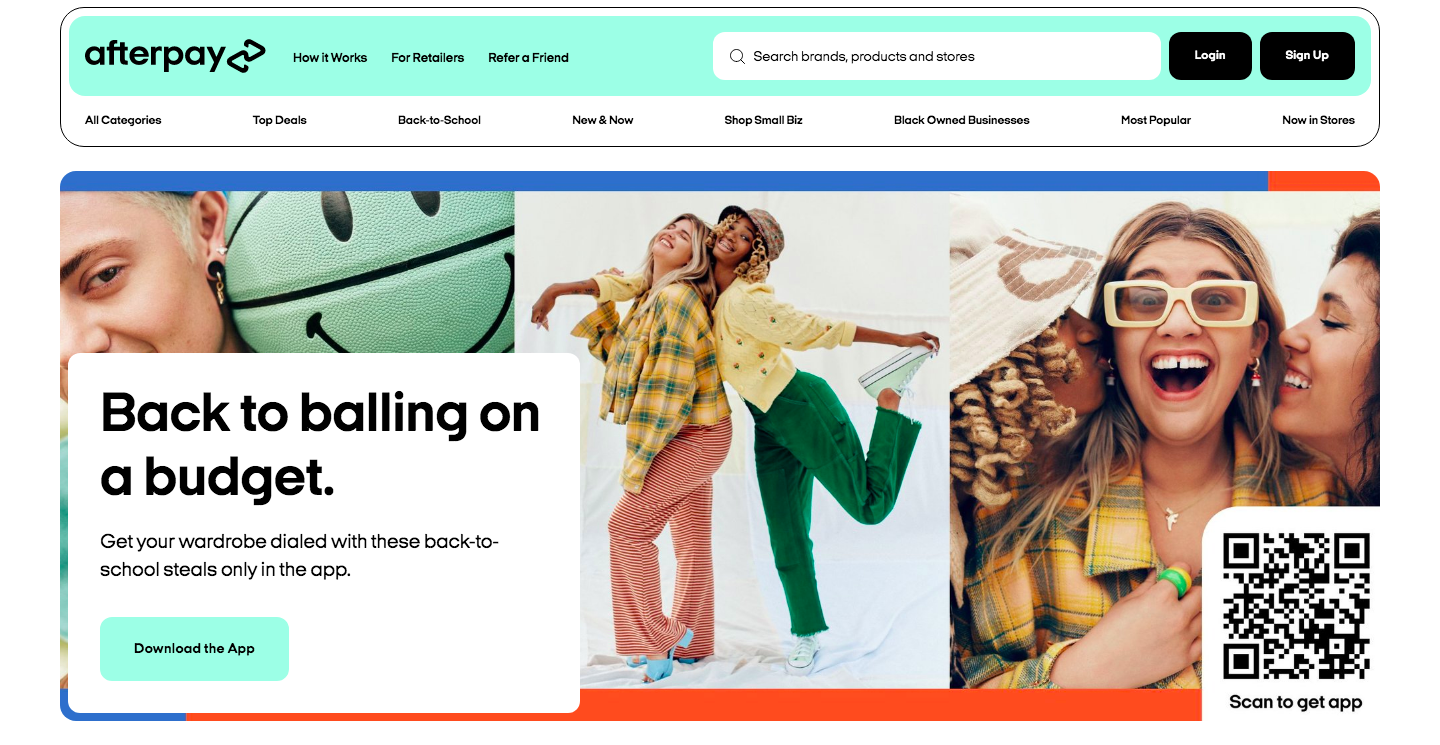
Task: Click the search magnifier icon
Action: (737, 57)
